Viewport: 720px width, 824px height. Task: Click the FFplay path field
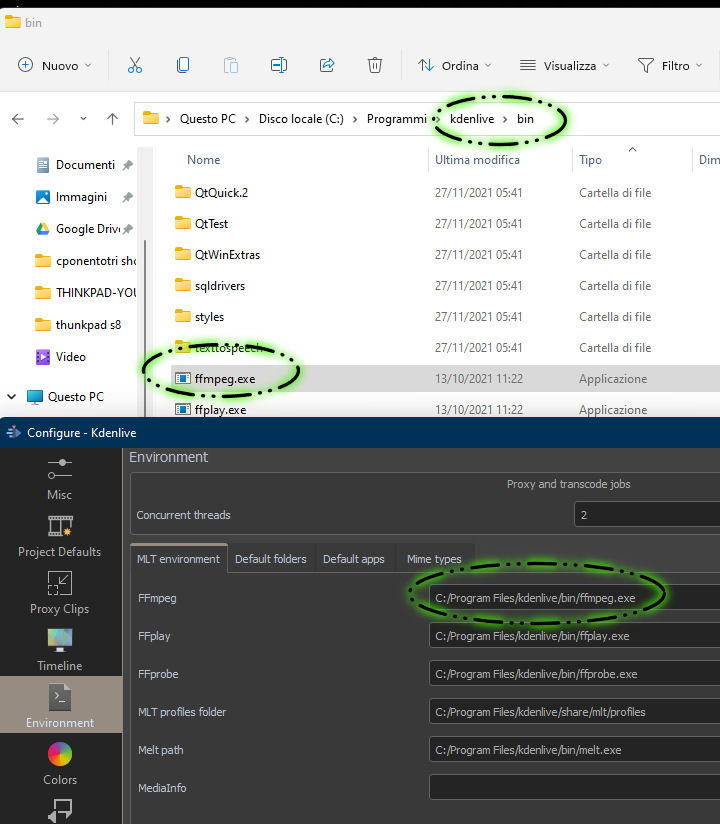click(574, 636)
